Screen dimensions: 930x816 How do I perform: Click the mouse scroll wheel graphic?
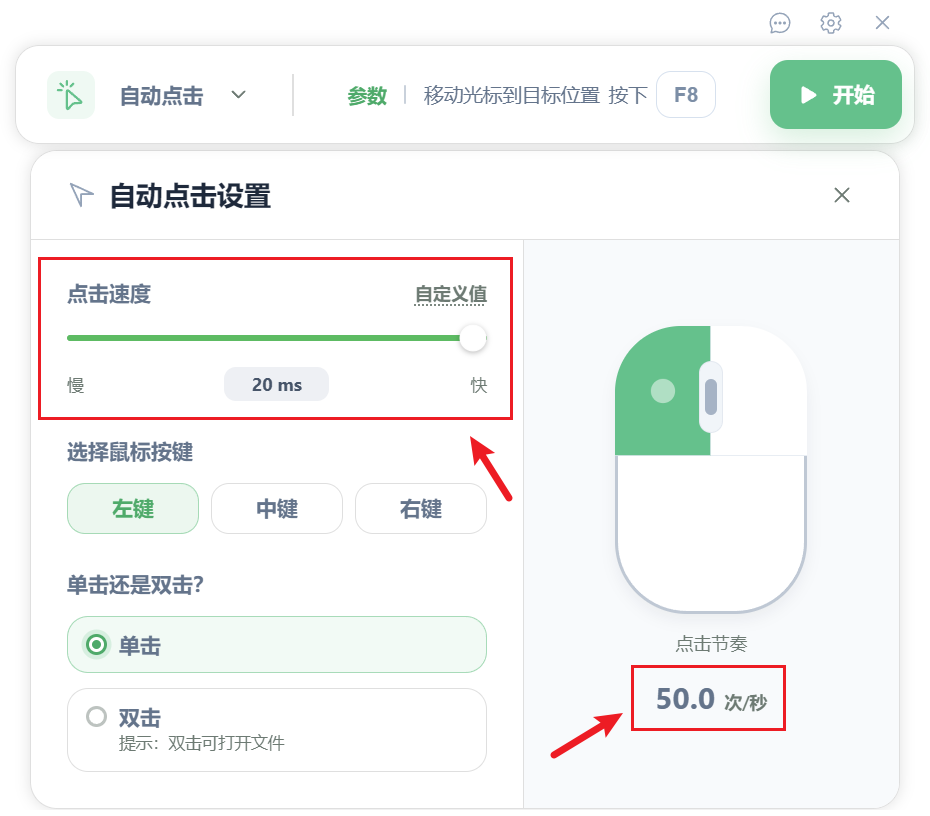(711, 397)
